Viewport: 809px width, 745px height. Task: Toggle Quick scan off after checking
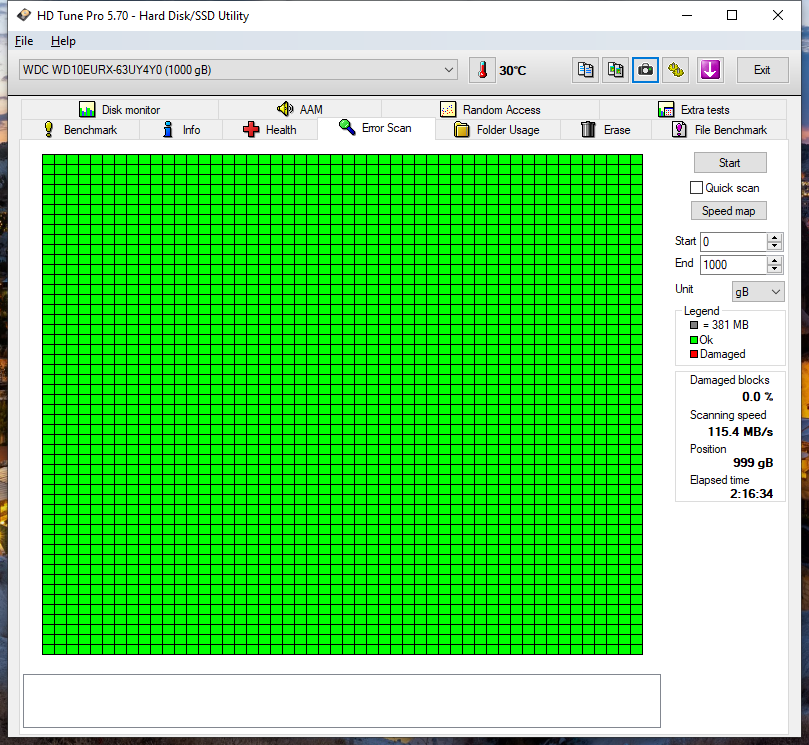(696, 187)
